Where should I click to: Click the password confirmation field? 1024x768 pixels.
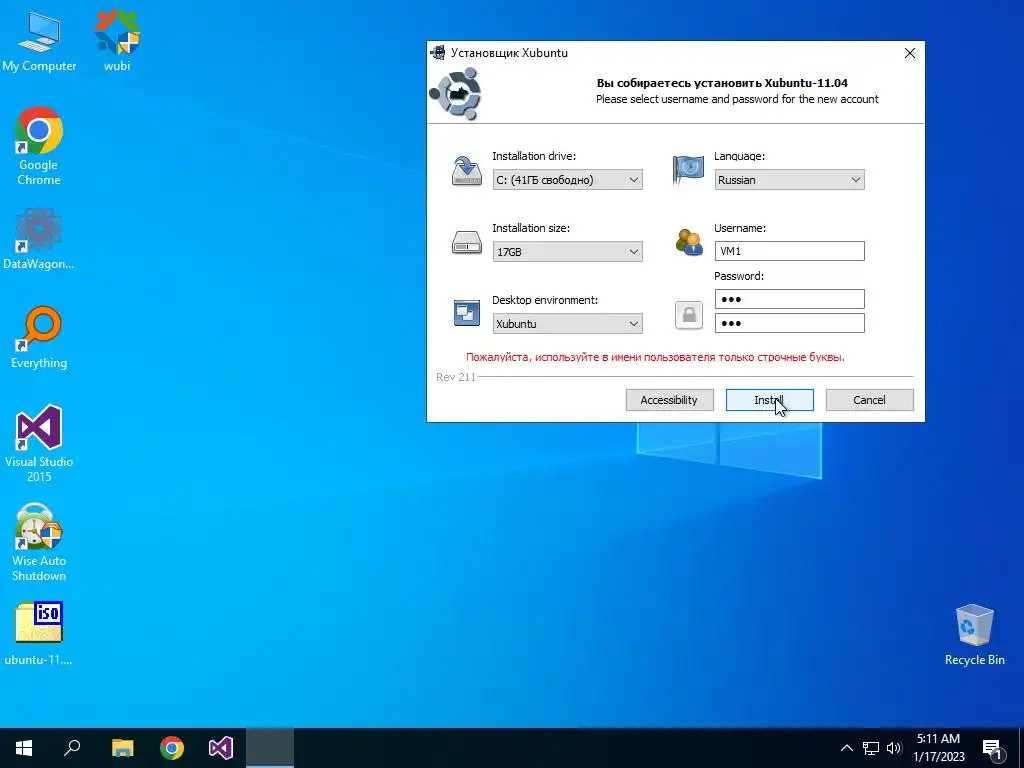coord(790,323)
